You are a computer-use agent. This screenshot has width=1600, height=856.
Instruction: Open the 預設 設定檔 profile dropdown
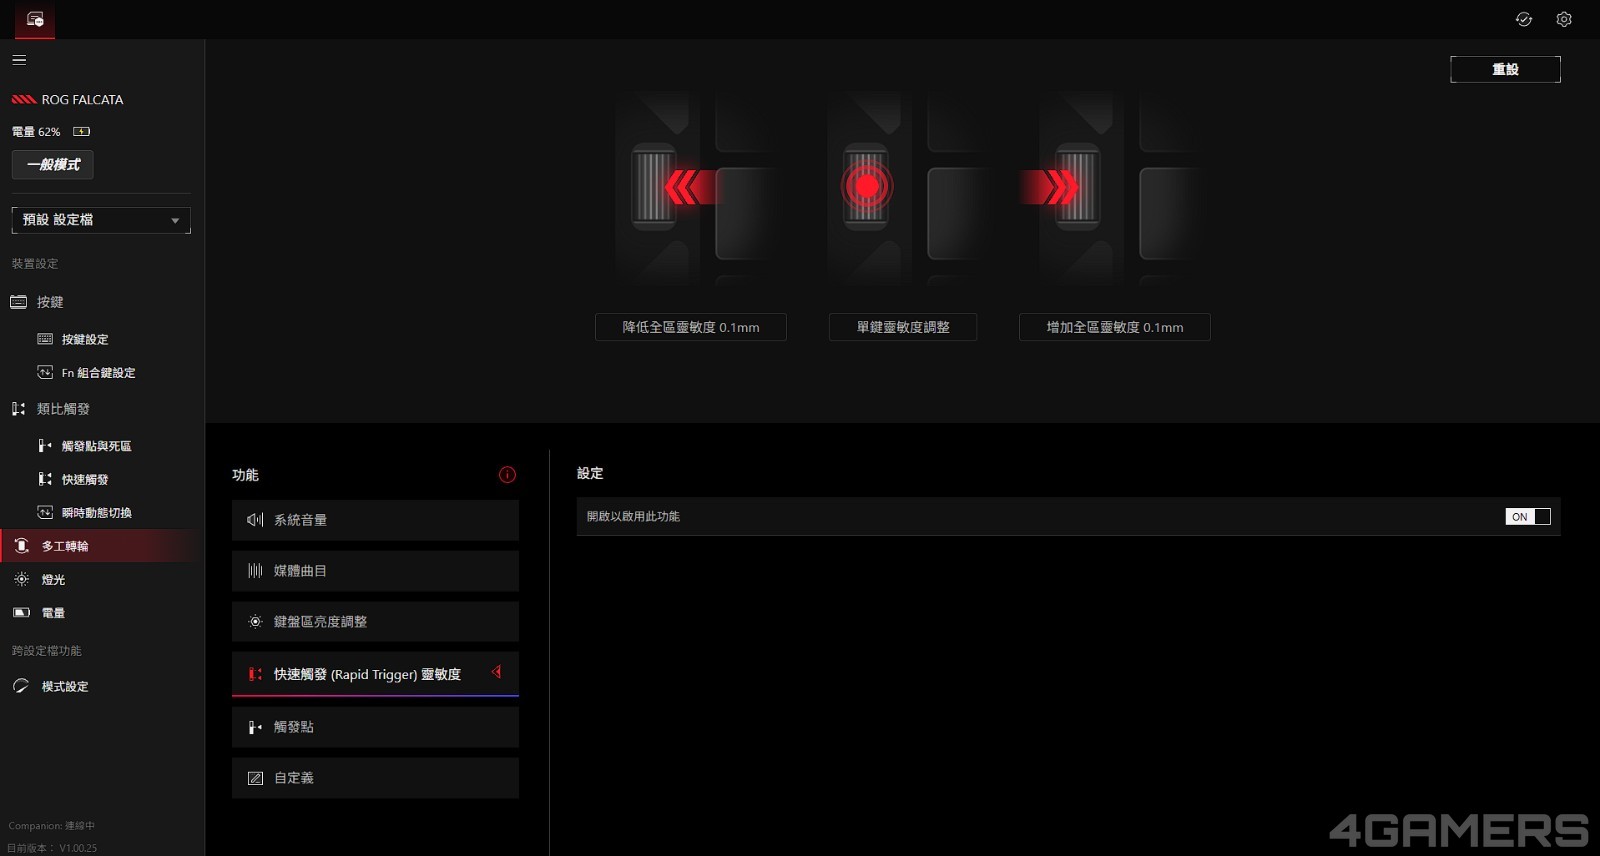point(101,220)
